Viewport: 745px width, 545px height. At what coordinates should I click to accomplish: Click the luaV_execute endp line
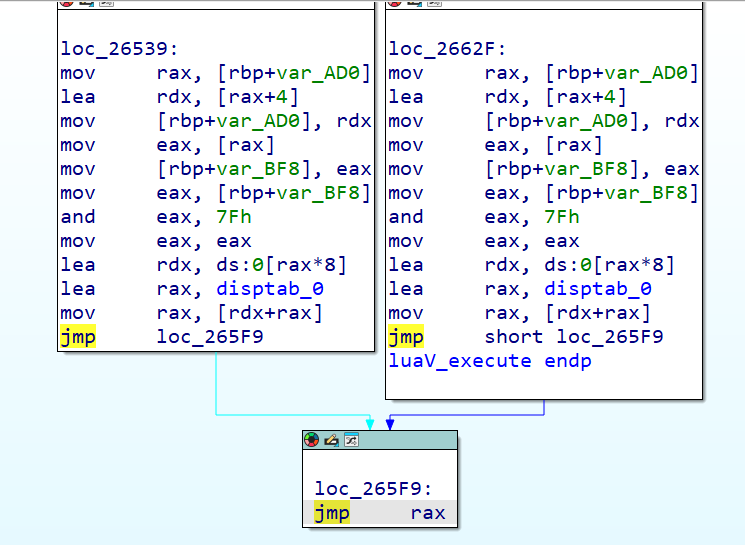(x=490, y=361)
